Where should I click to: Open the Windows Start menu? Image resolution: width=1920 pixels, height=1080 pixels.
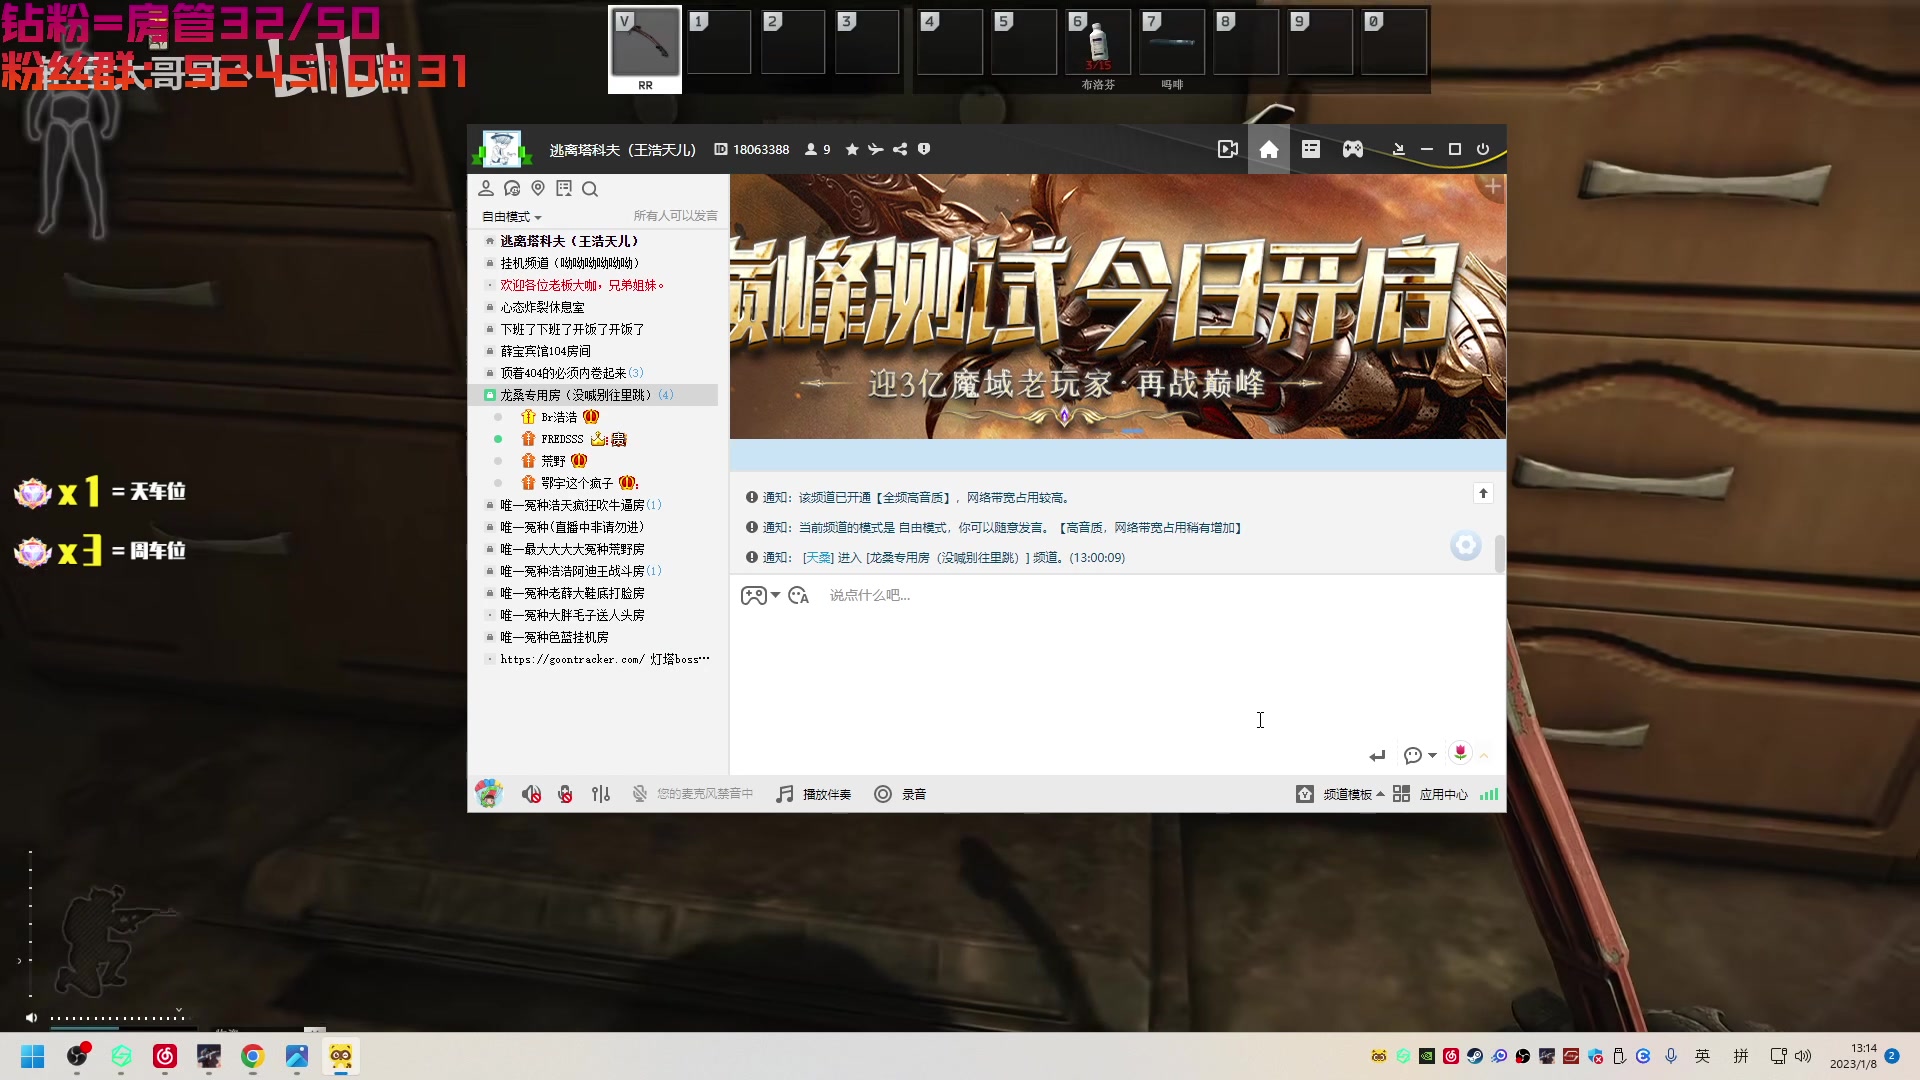[33, 1056]
